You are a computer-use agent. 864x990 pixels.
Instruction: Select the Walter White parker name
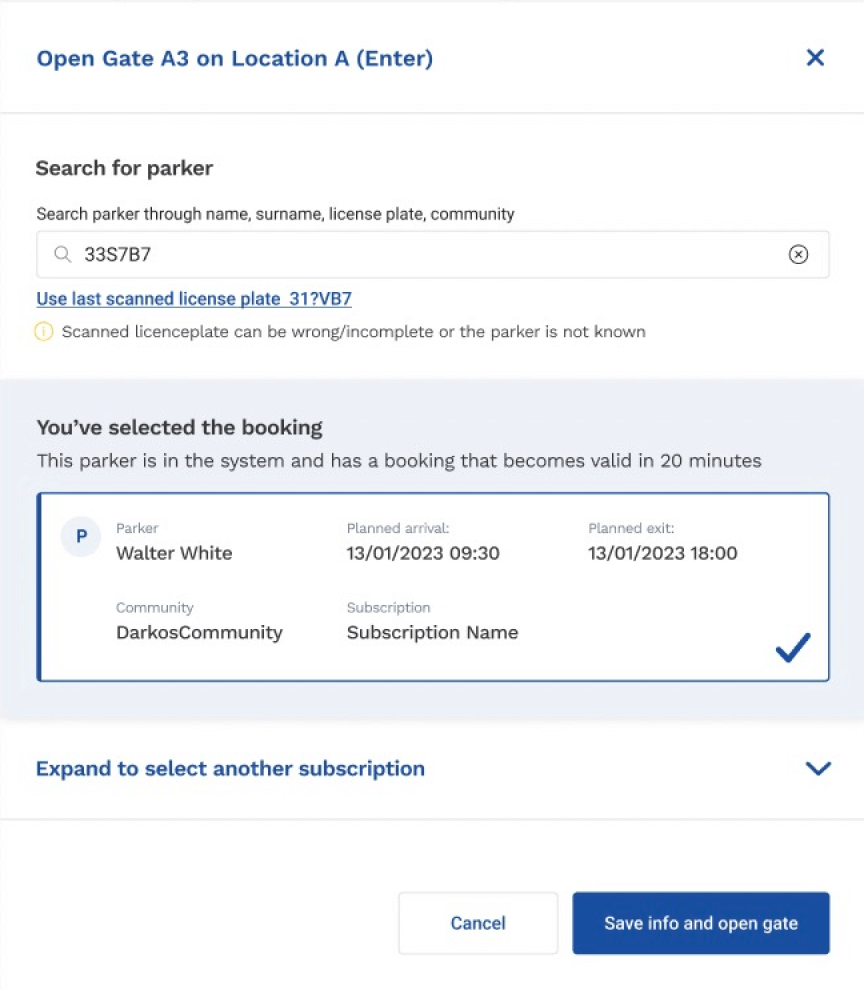point(174,553)
